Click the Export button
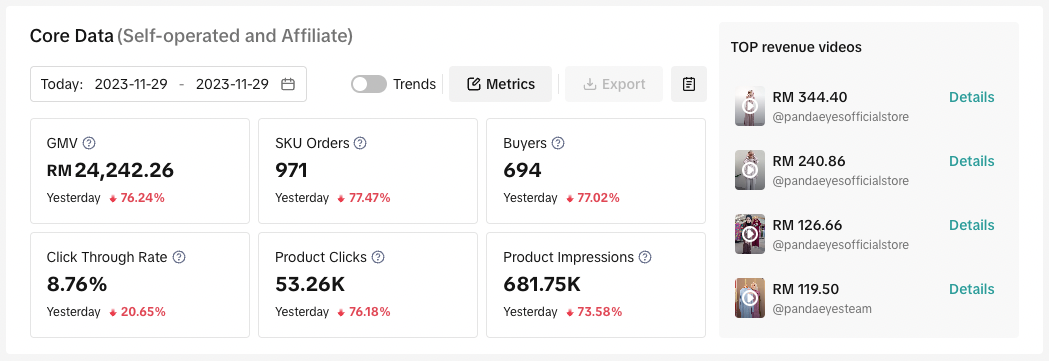Viewport: 1049px width, 361px height. point(614,84)
